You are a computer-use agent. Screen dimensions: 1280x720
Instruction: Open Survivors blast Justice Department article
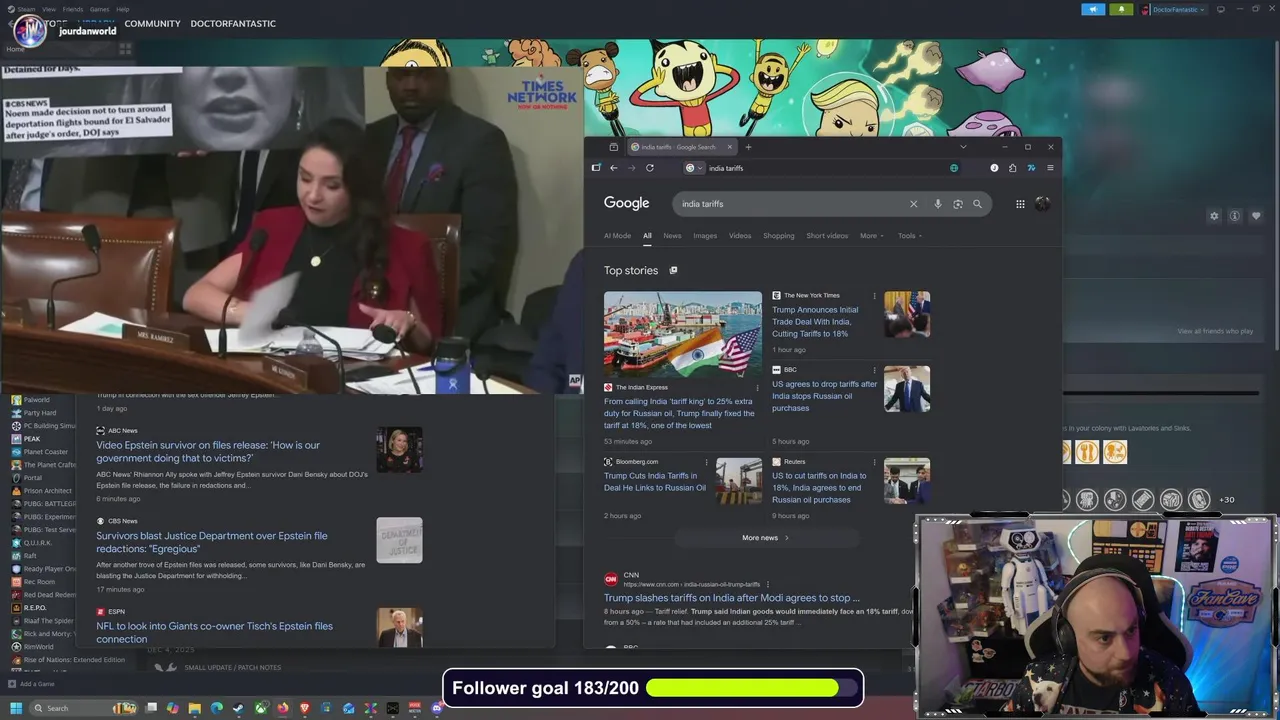[212, 542]
